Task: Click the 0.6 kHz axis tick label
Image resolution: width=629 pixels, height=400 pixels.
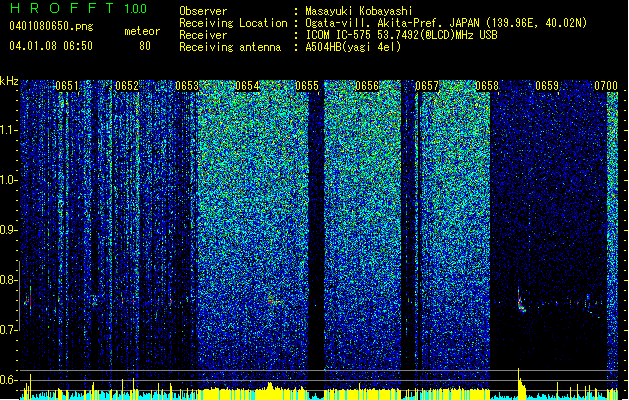Action: (8, 380)
